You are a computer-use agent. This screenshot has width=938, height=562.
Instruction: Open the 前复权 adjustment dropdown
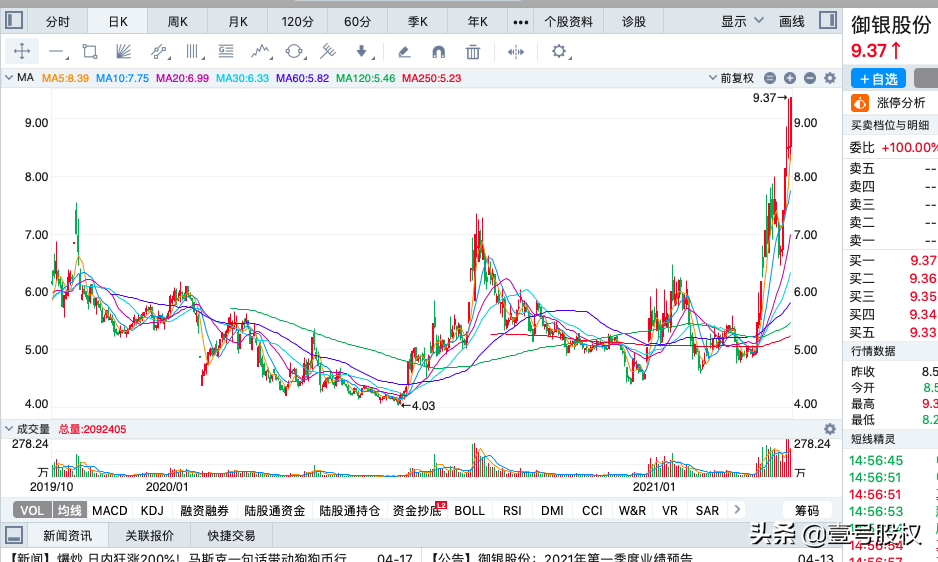coord(731,78)
